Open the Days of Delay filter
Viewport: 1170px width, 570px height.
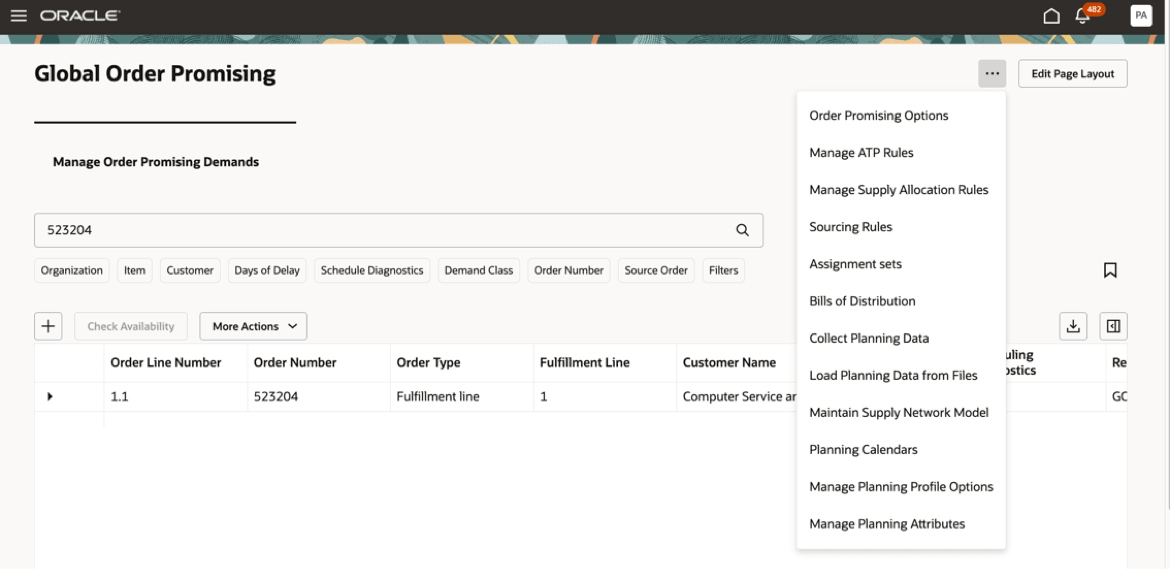267,270
